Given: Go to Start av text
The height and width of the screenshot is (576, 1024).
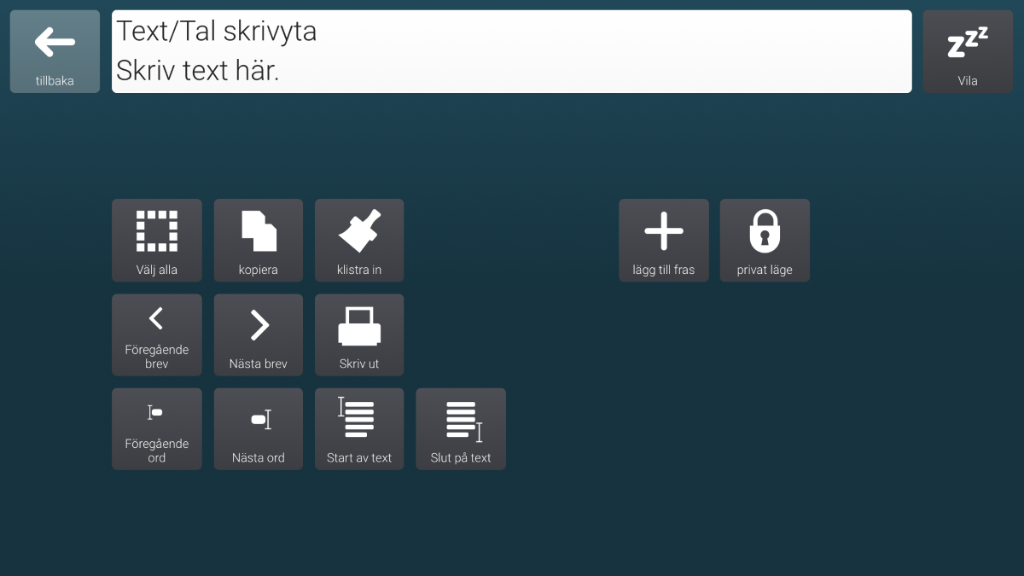Looking at the screenshot, I should [x=359, y=429].
